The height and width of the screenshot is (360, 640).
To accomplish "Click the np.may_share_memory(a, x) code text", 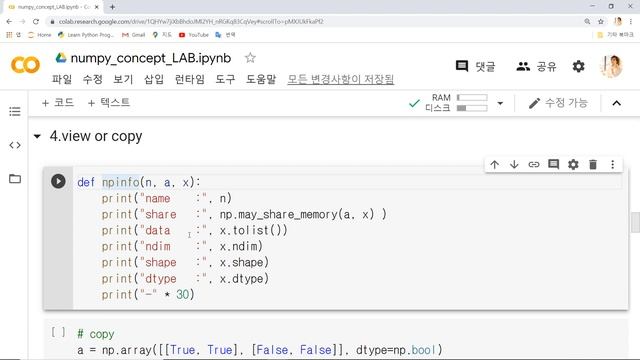I will pyautogui.click(x=297, y=214).
